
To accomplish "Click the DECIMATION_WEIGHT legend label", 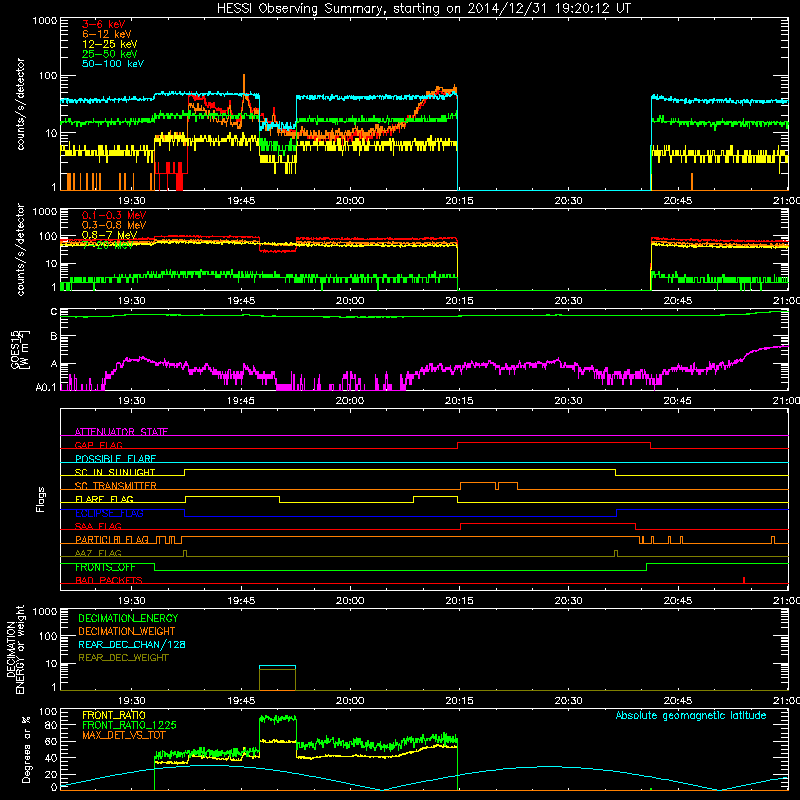I will [x=127, y=631].
